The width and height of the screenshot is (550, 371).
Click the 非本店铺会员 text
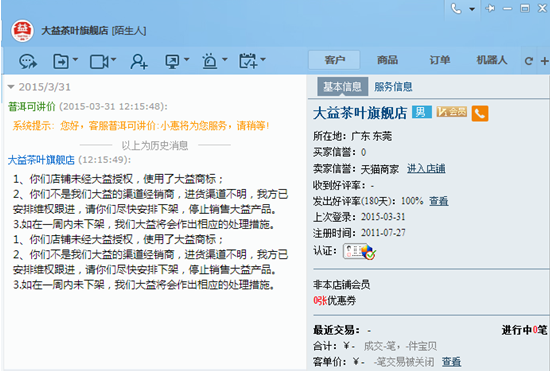tap(342, 284)
